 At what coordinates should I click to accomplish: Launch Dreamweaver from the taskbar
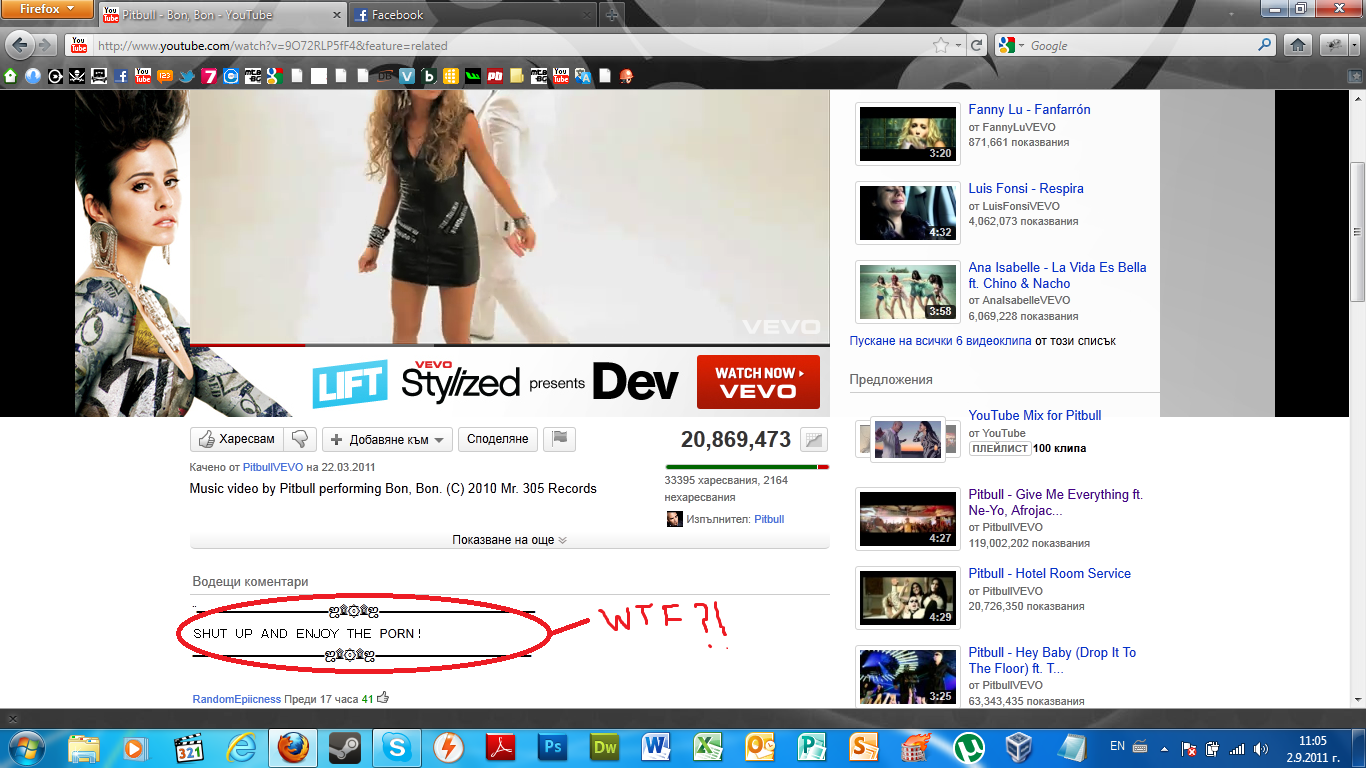point(605,747)
